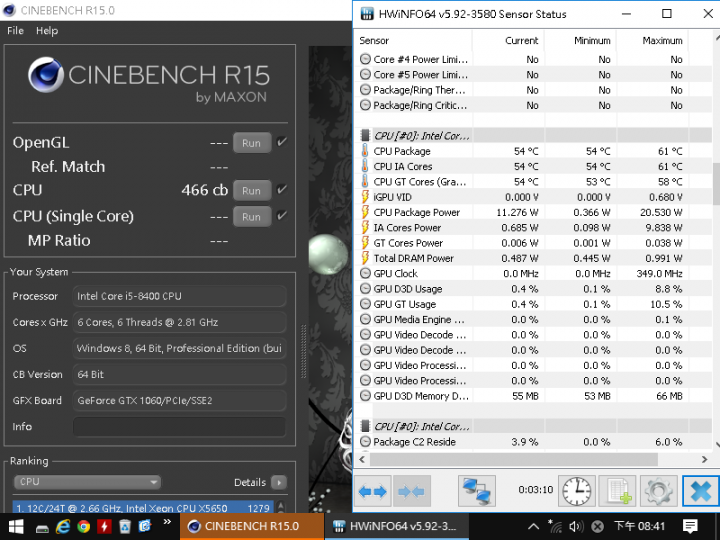
Task: Open the Action Center notification icon
Action: coord(690,526)
